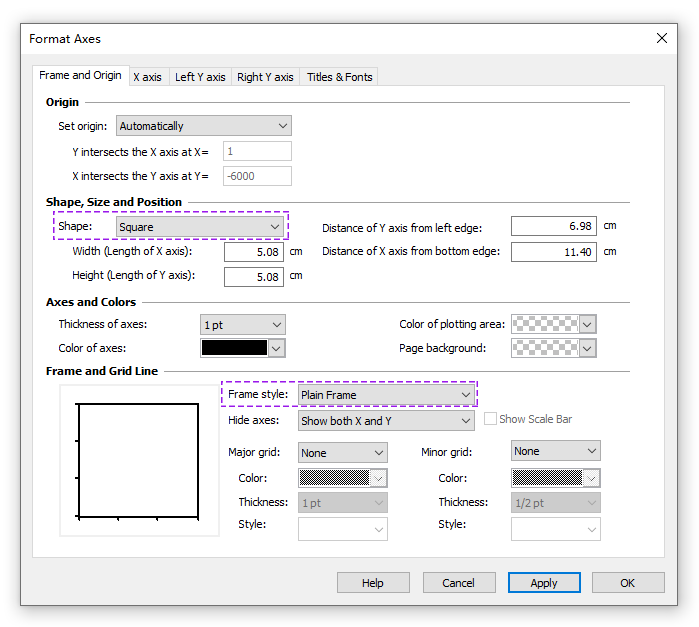Open Thickness of axes dropdown
Viewport: 699px width, 627px height.
tap(243, 325)
